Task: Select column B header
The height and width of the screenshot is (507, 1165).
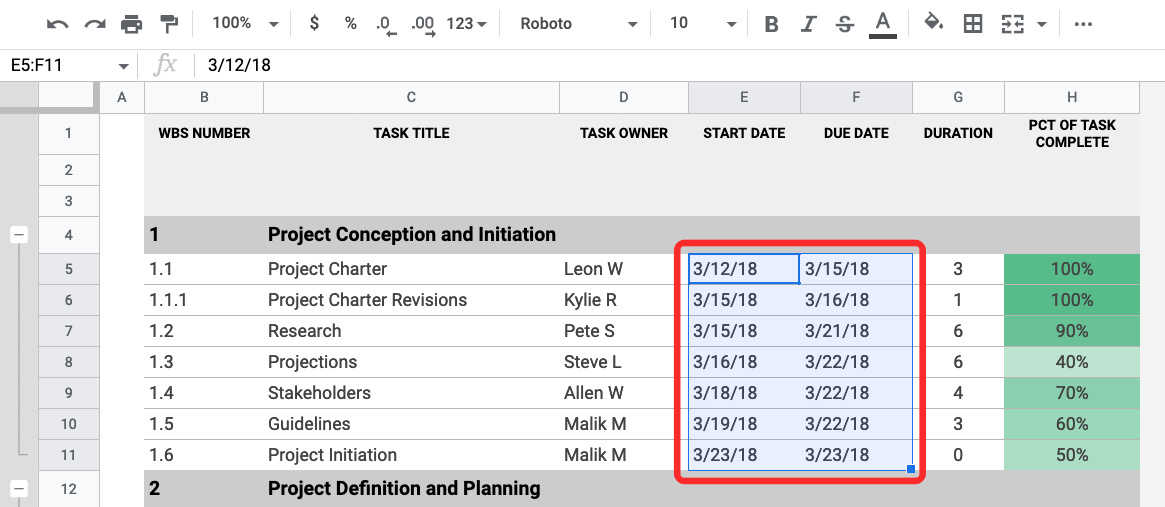Action: (x=204, y=97)
